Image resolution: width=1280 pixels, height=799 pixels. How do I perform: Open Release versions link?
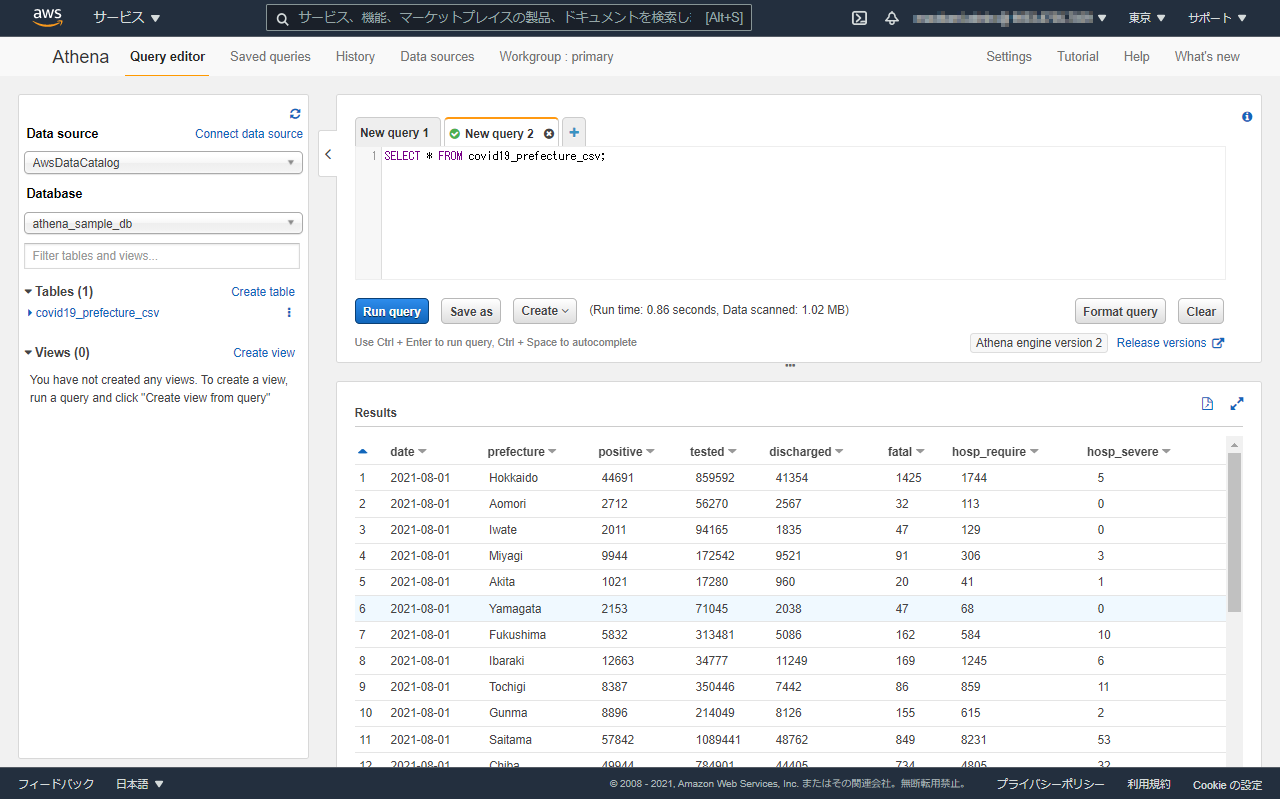click(x=1162, y=343)
